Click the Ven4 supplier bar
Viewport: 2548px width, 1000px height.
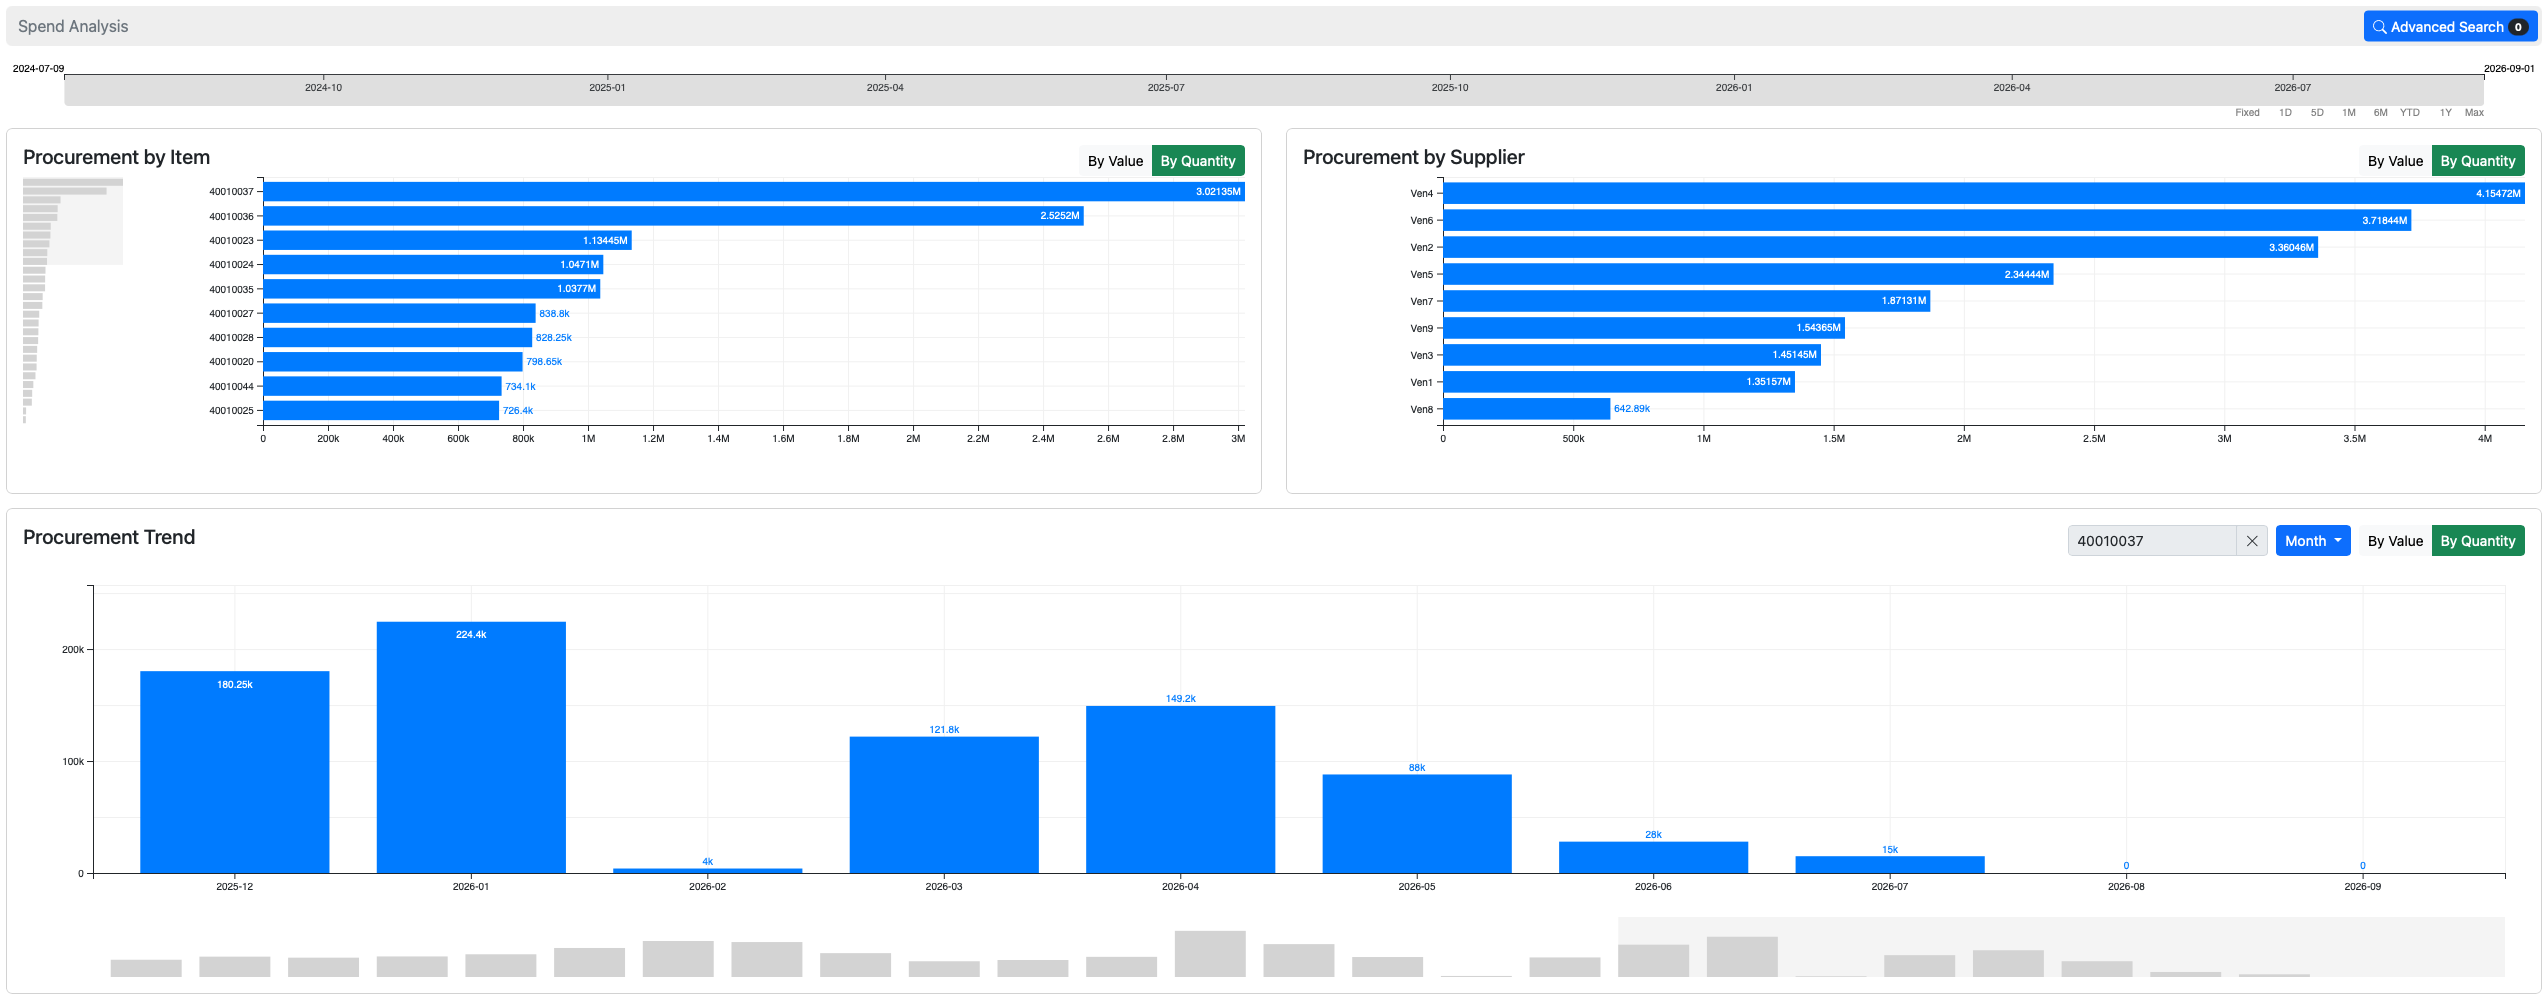(x=1984, y=194)
